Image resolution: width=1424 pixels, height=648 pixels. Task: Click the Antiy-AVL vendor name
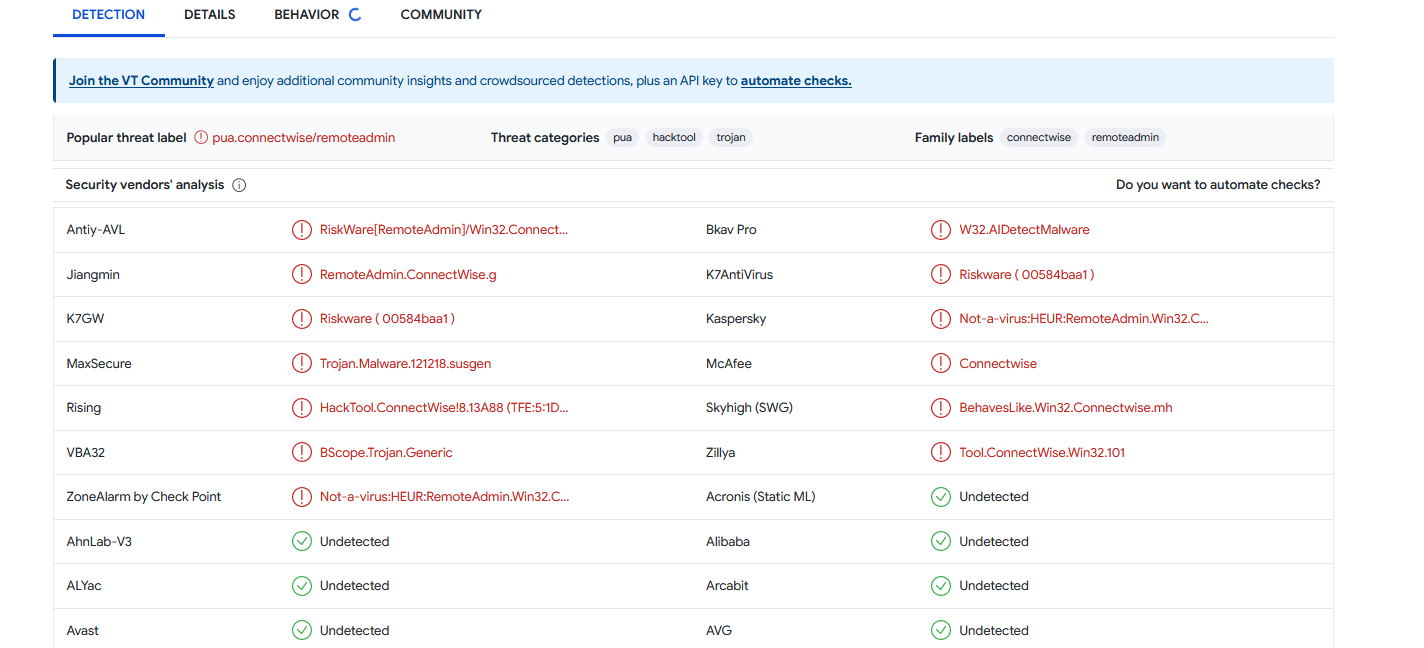tap(96, 230)
